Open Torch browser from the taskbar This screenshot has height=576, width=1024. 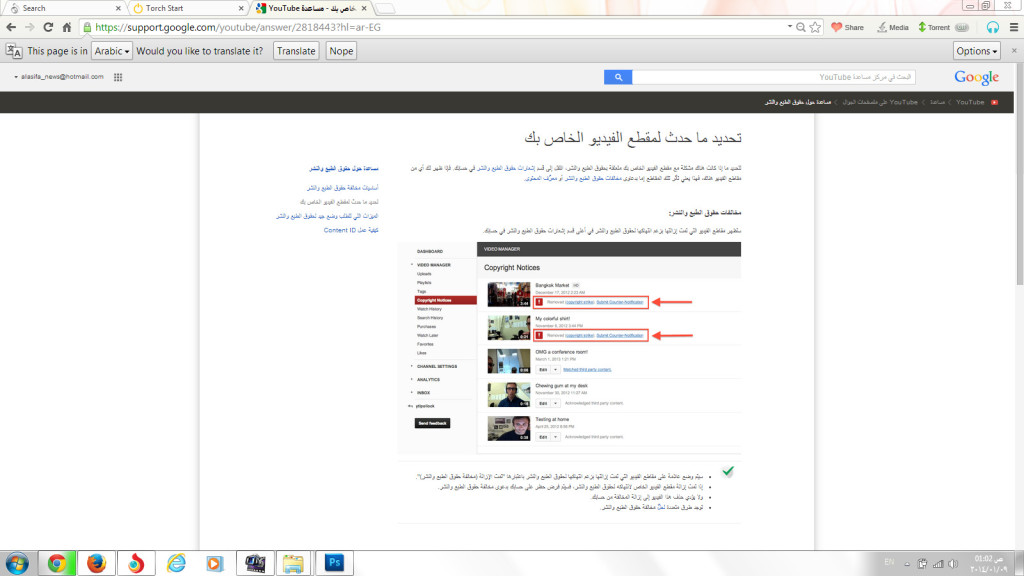136,563
